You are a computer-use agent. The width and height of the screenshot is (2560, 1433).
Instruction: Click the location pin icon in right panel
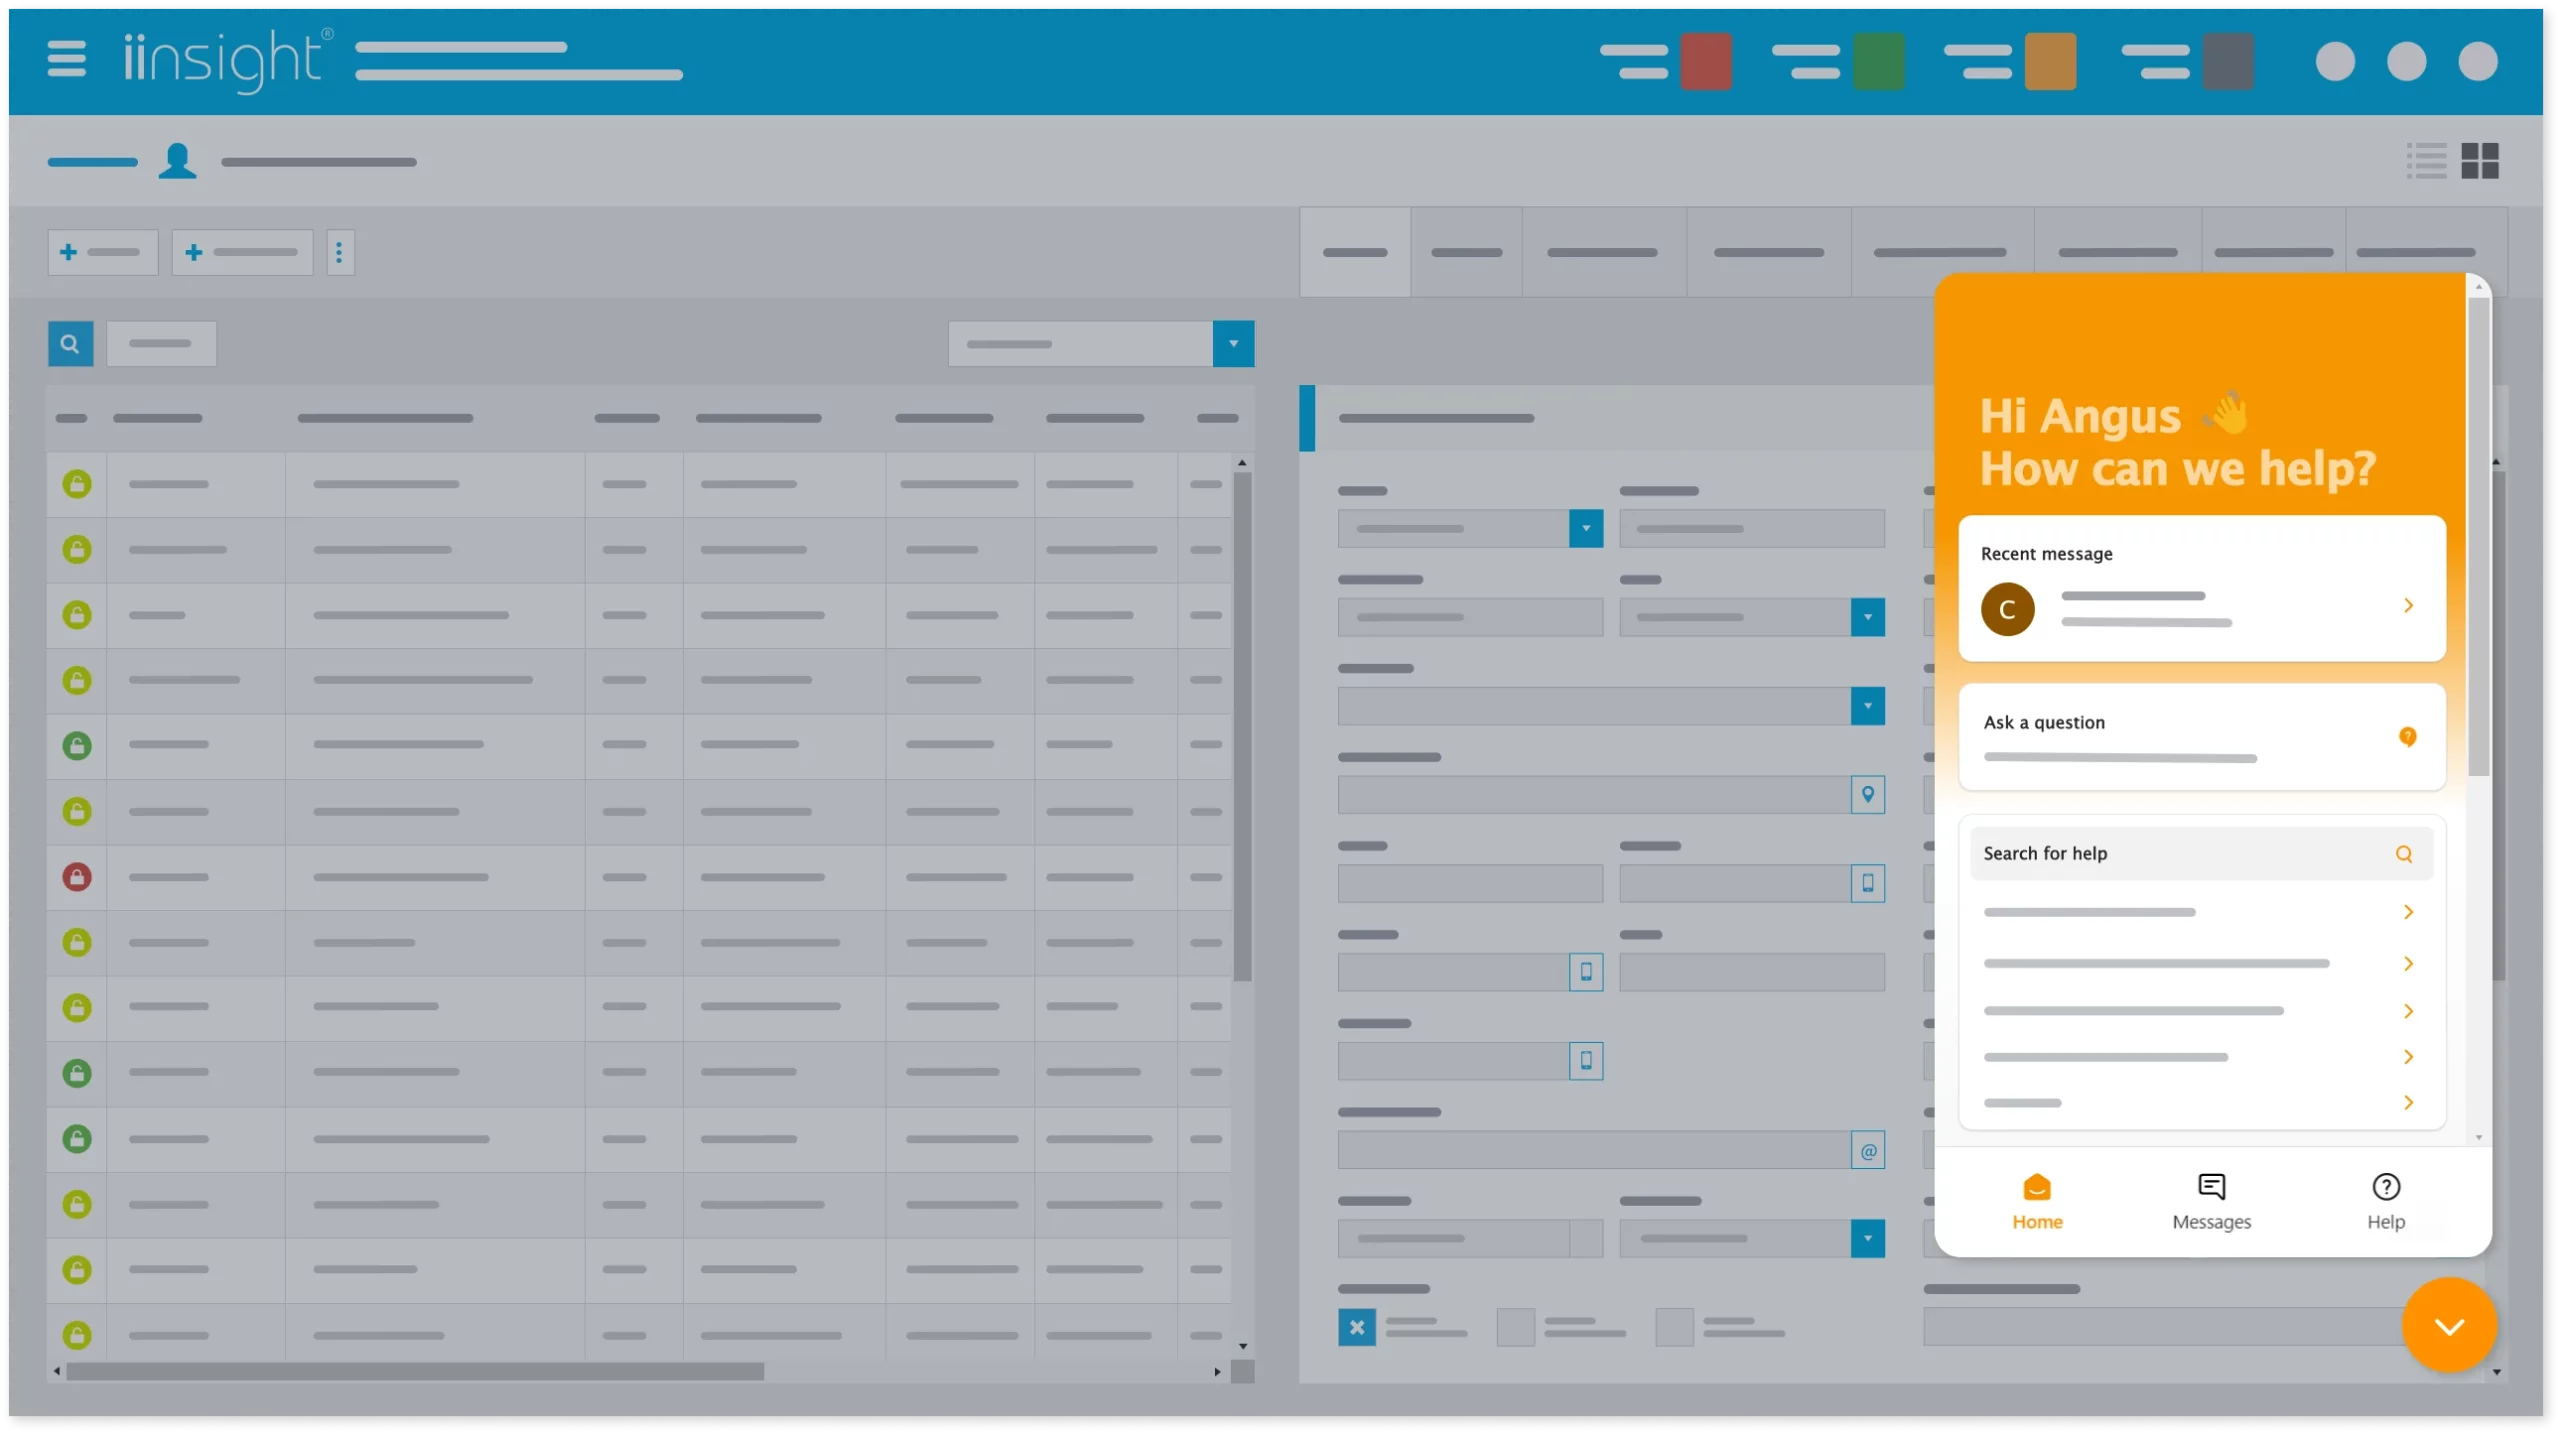[x=1868, y=795]
